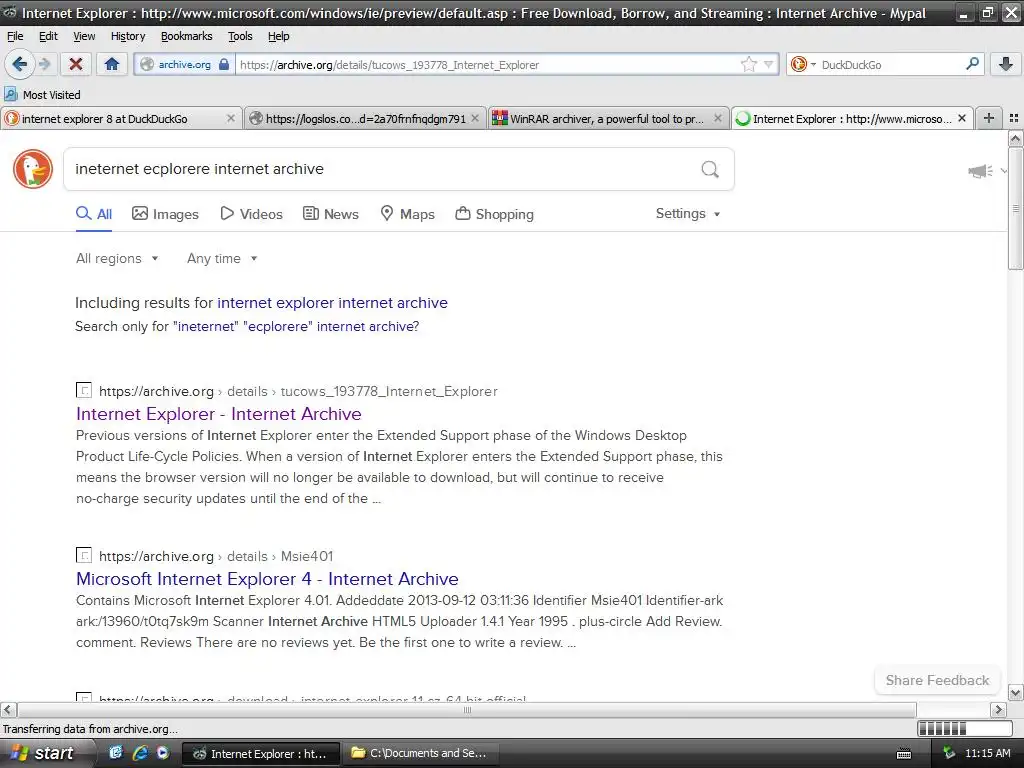The image size is (1024, 768).
Task: Click the first quick launch icon next to Start
Action: click(x=116, y=754)
